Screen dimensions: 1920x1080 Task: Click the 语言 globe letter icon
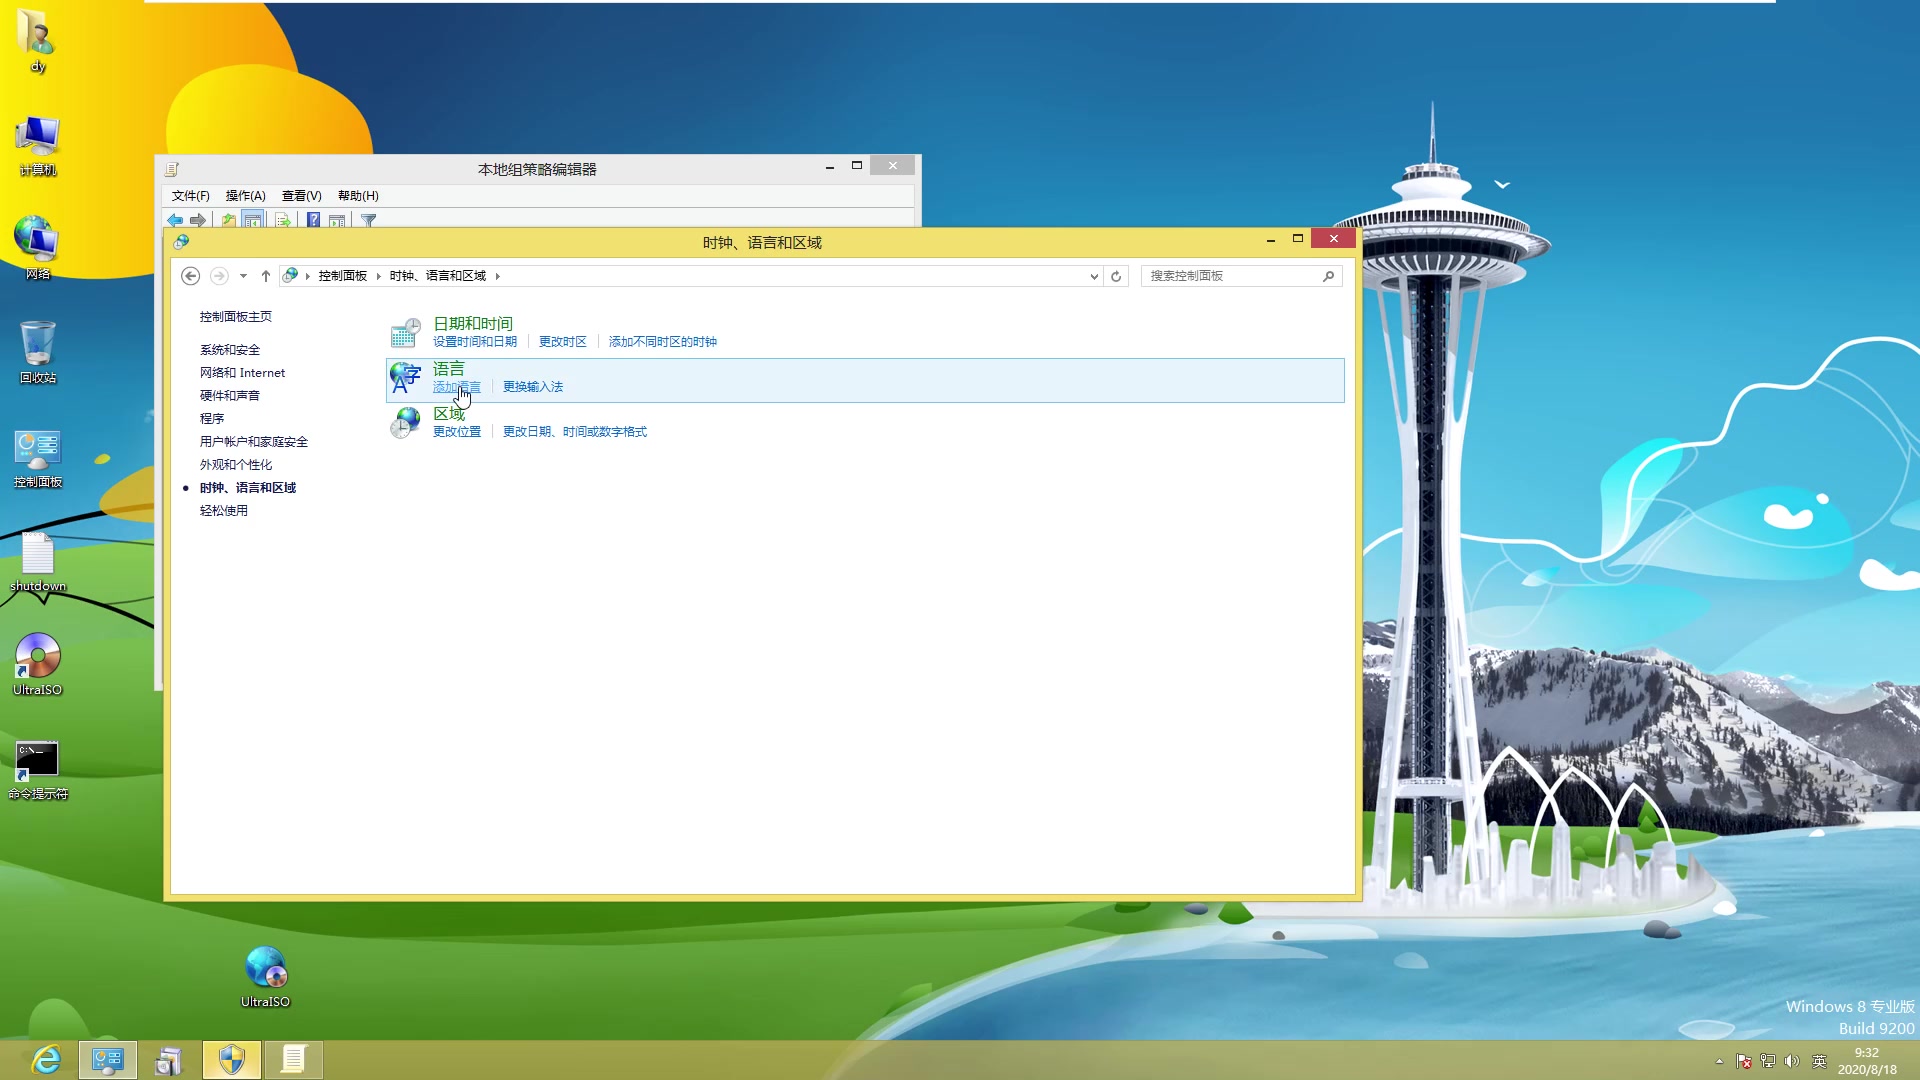tap(405, 378)
